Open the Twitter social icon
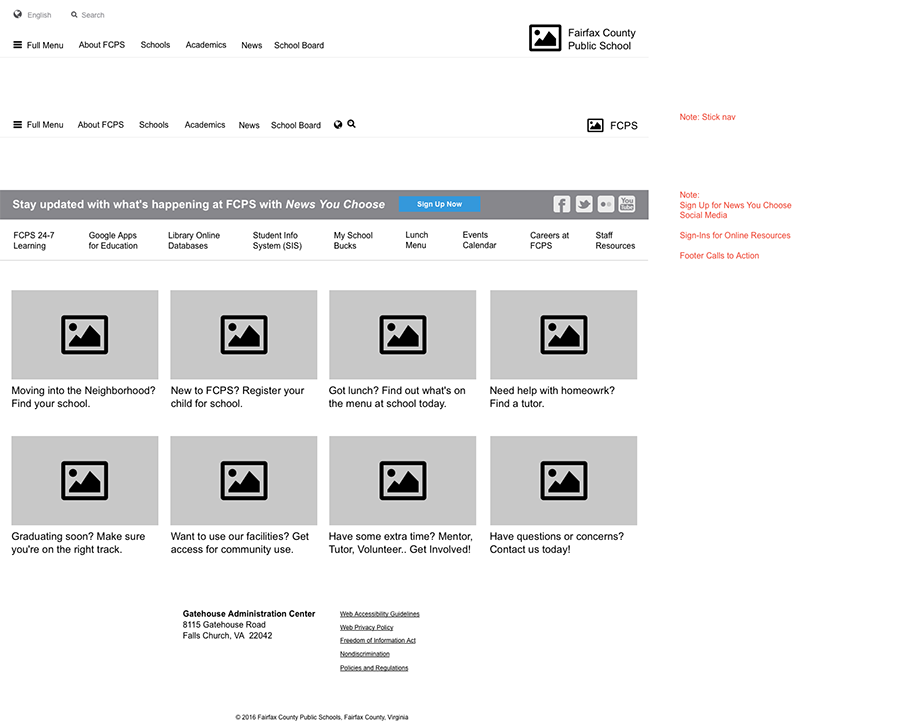The width and height of the screenshot is (900, 721). pos(584,204)
